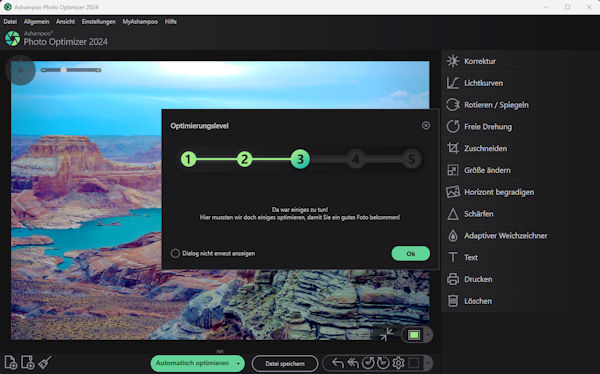Open the MyAshampoo menu

140,22
